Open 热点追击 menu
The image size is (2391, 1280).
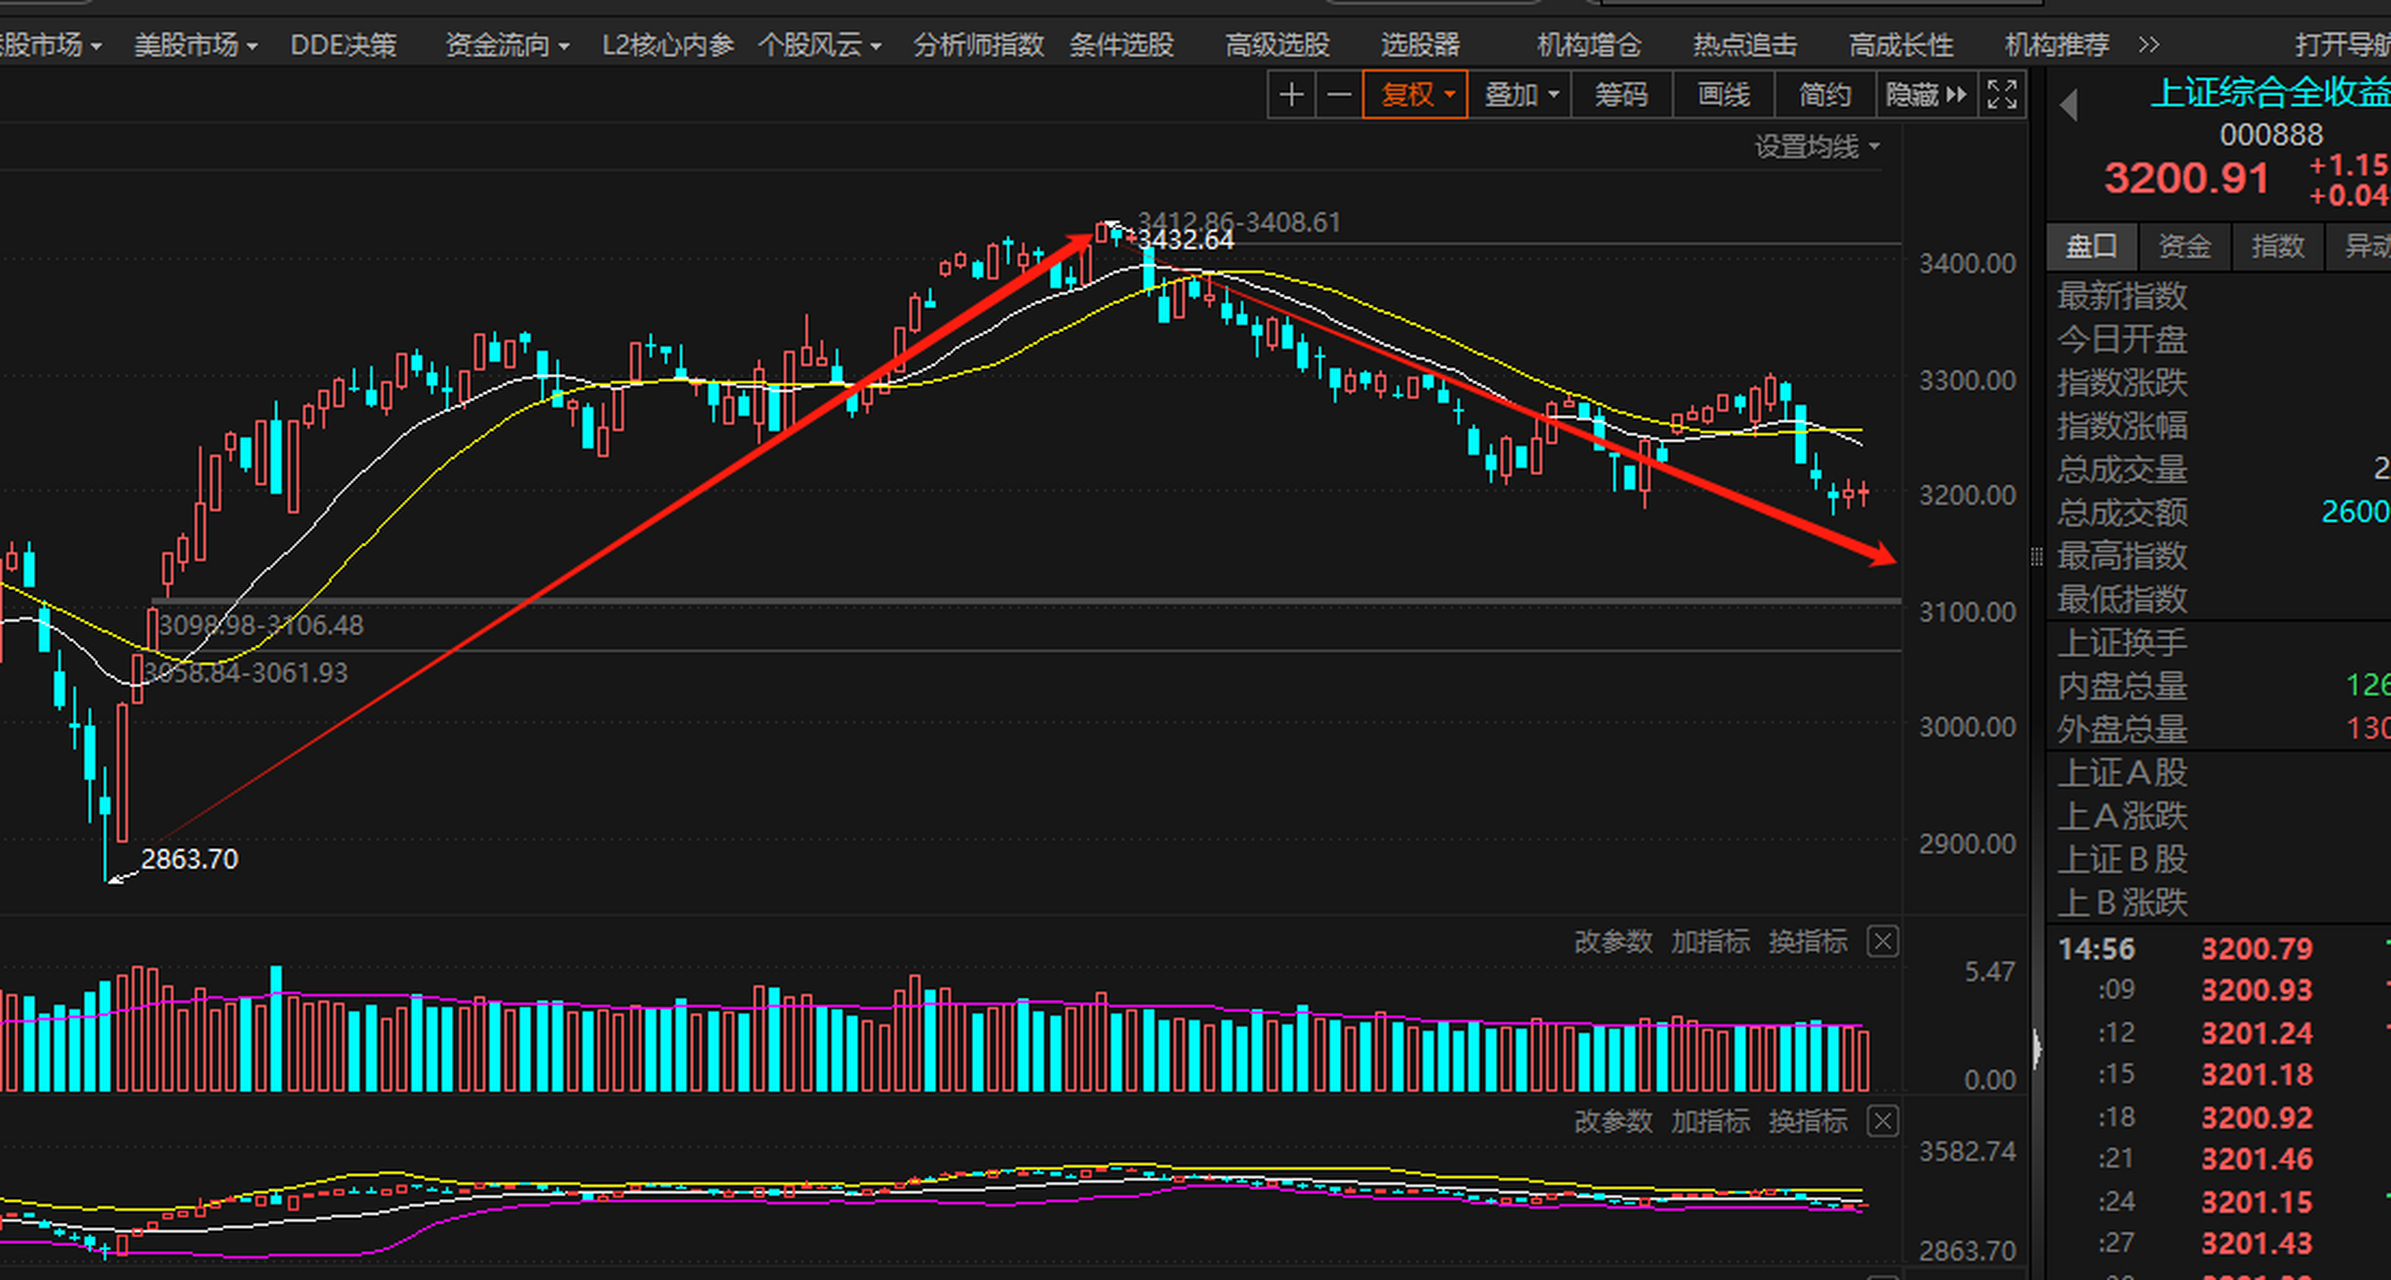click(1745, 45)
